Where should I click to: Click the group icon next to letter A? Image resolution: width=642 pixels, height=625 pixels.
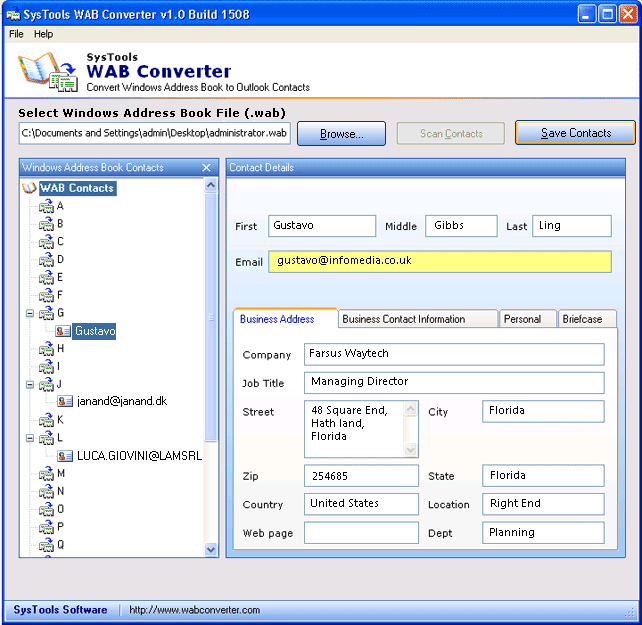tap(46, 206)
